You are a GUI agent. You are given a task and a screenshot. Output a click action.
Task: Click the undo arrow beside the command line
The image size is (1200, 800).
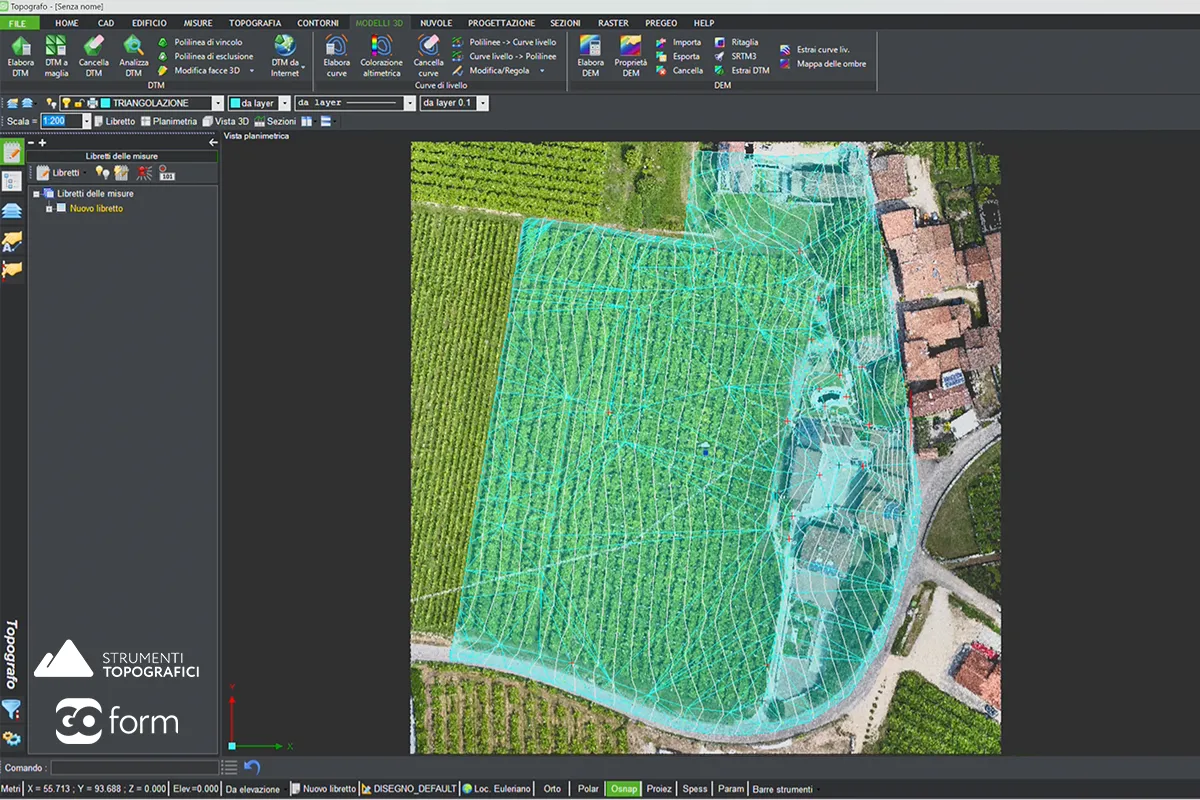pos(252,767)
